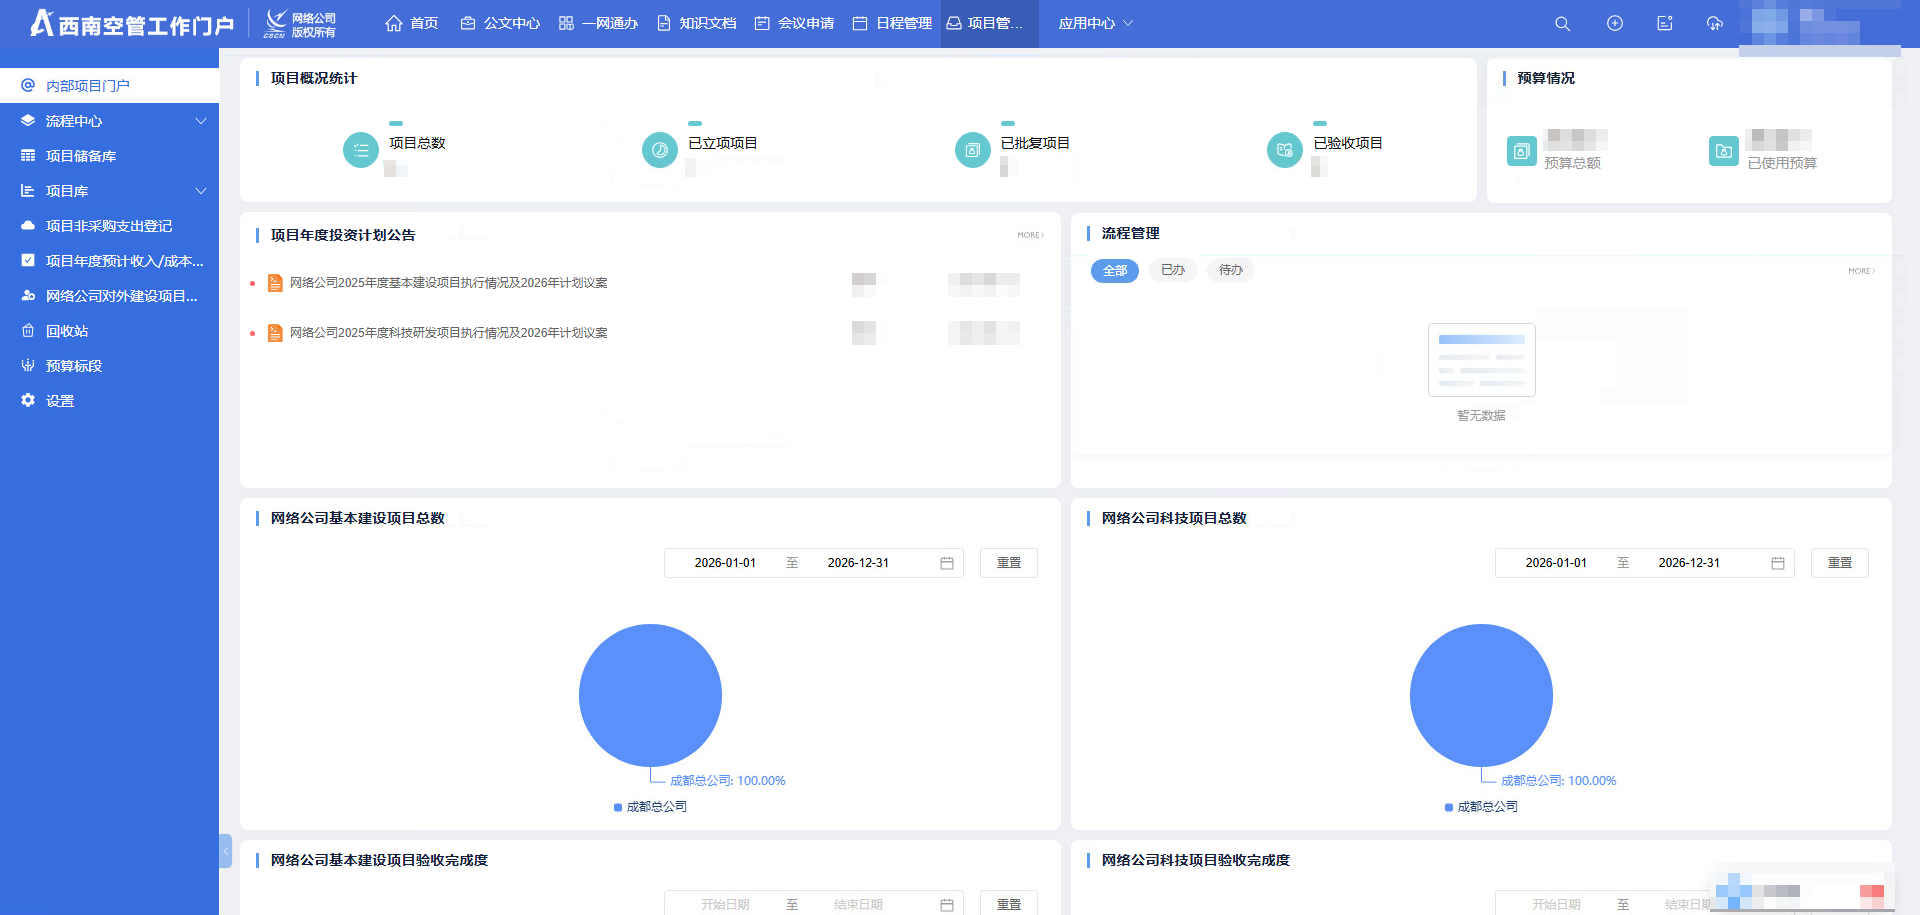The image size is (1920, 915).
Task: Click document icon of 基本建设项目 announcement
Action: [x=275, y=283]
